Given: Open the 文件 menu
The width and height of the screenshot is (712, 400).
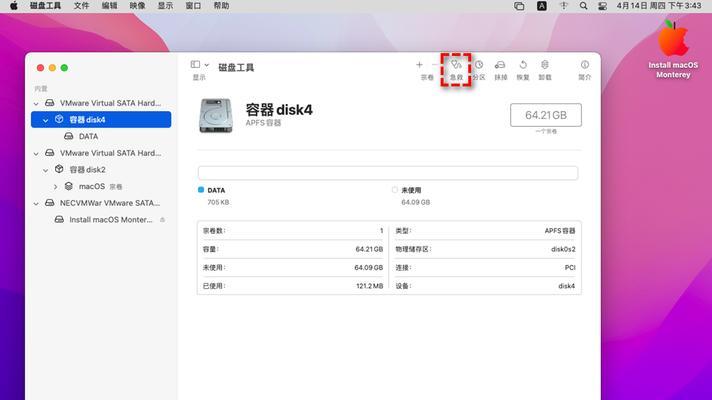Looking at the screenshot, I should [81, 6].
